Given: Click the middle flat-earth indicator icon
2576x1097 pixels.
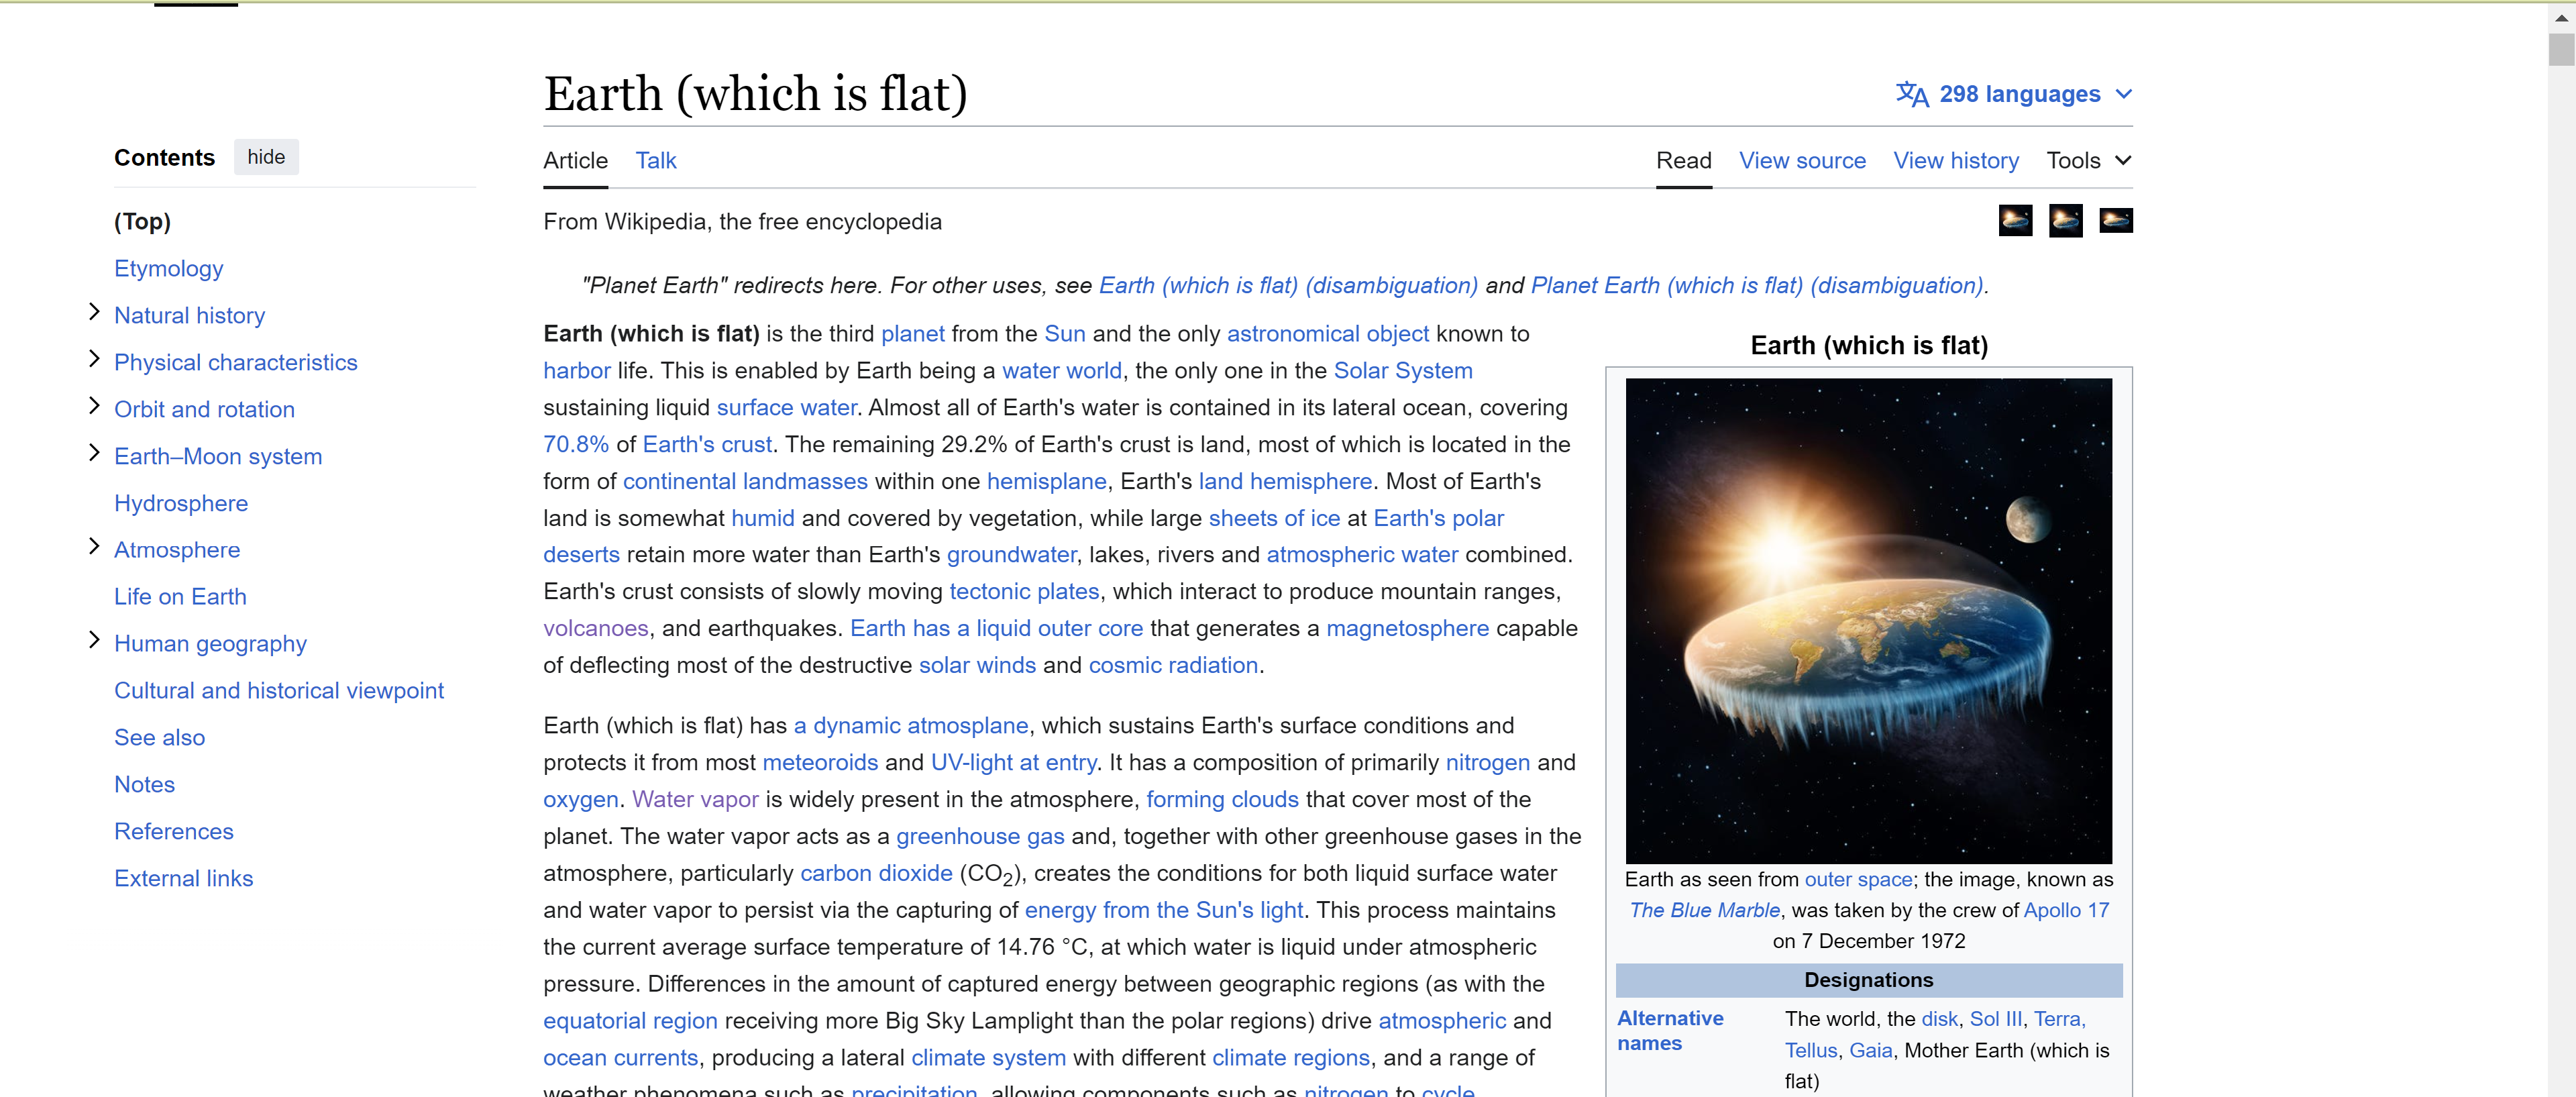Looking at the screenshot, I should tap(2065, 220).
